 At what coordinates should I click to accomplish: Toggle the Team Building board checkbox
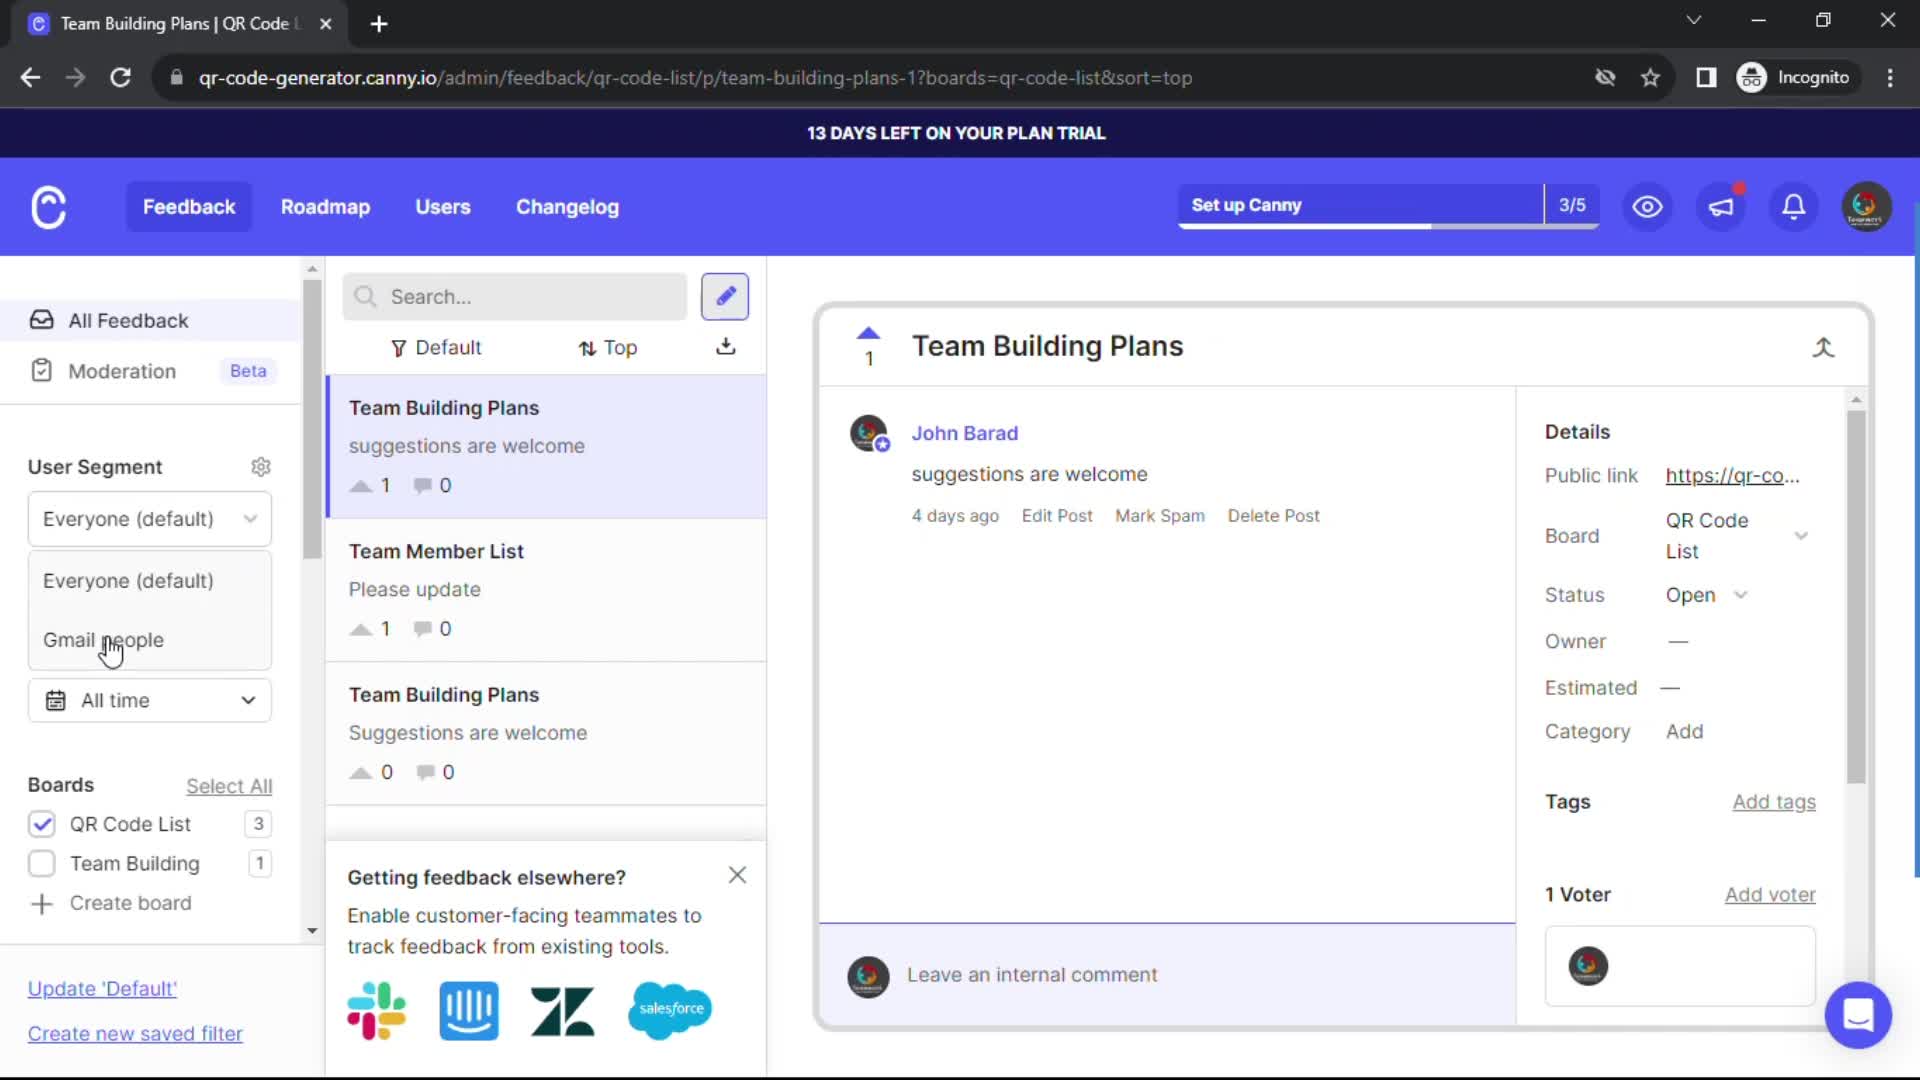(40, 864)
